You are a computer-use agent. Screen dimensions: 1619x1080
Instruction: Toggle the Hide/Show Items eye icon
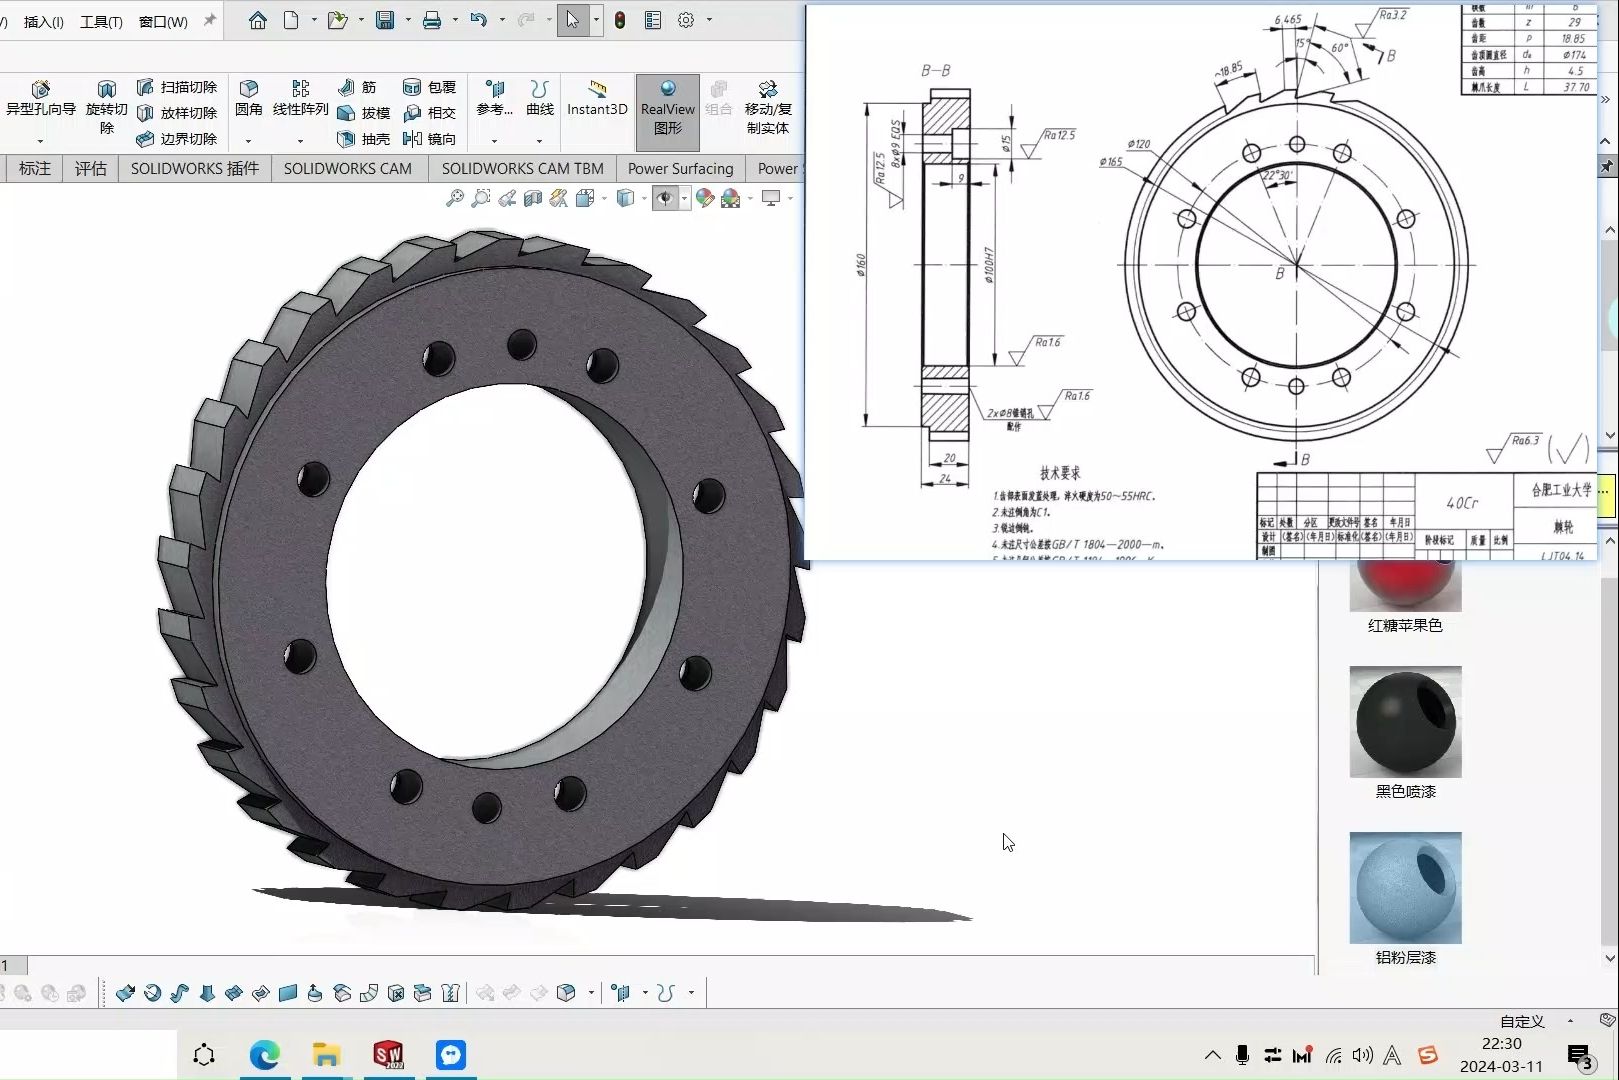666,198
